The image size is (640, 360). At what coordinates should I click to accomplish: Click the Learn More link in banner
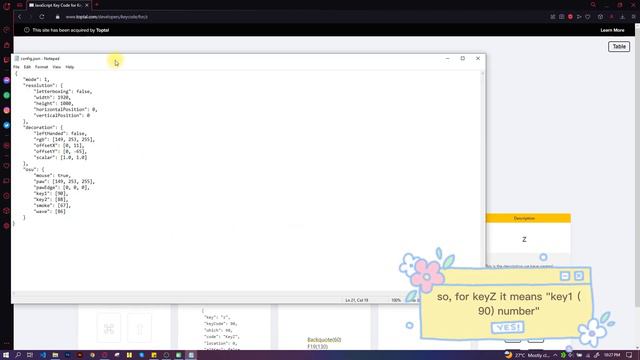point(612,30)
